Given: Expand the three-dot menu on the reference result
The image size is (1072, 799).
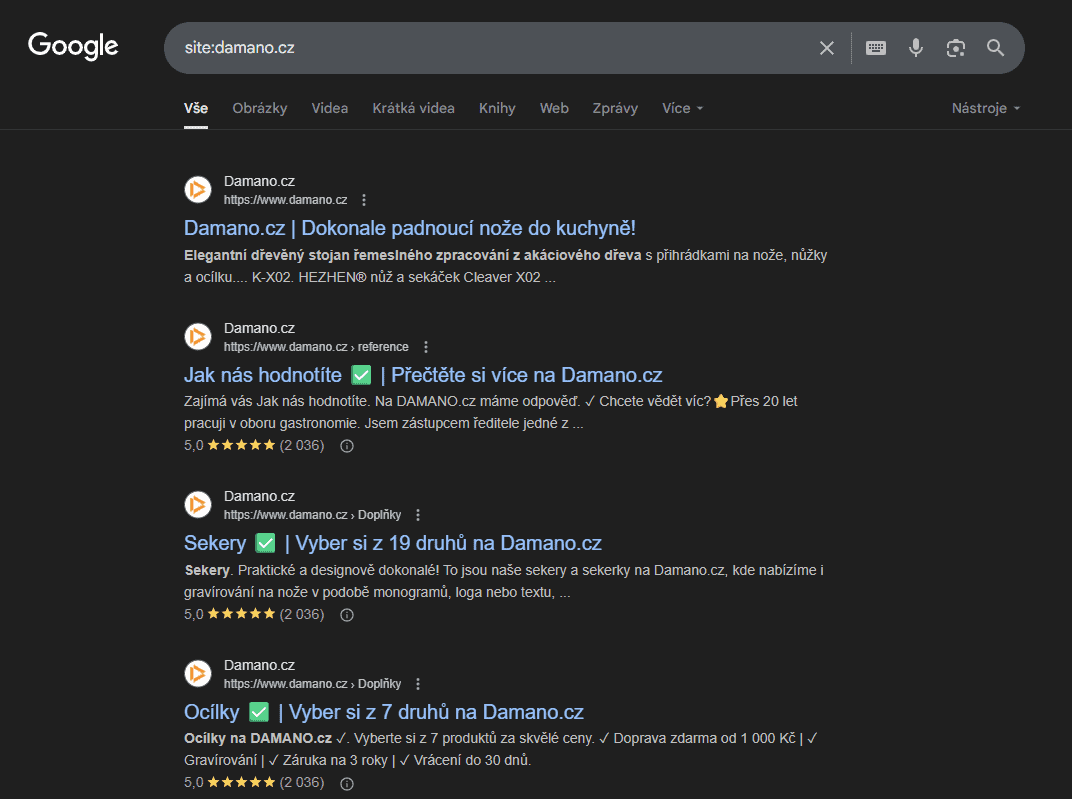Looking at the screenshot, I should (x=425, y=346).
